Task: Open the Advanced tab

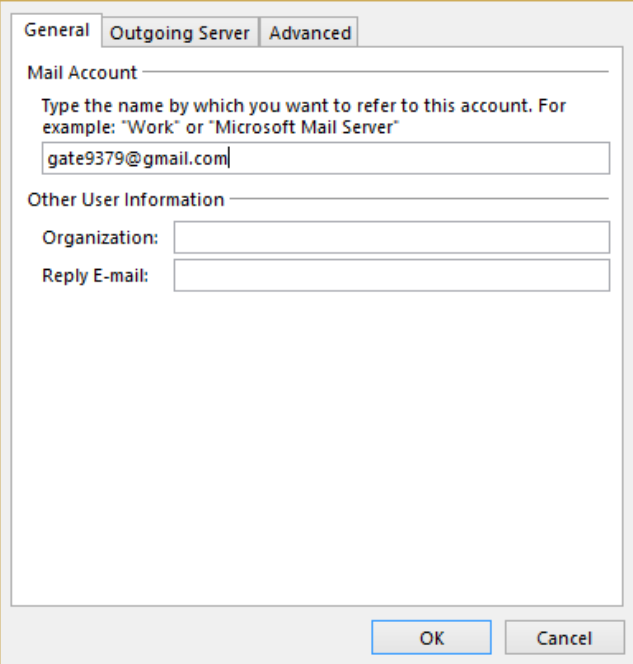Action: tap(309, 33)
